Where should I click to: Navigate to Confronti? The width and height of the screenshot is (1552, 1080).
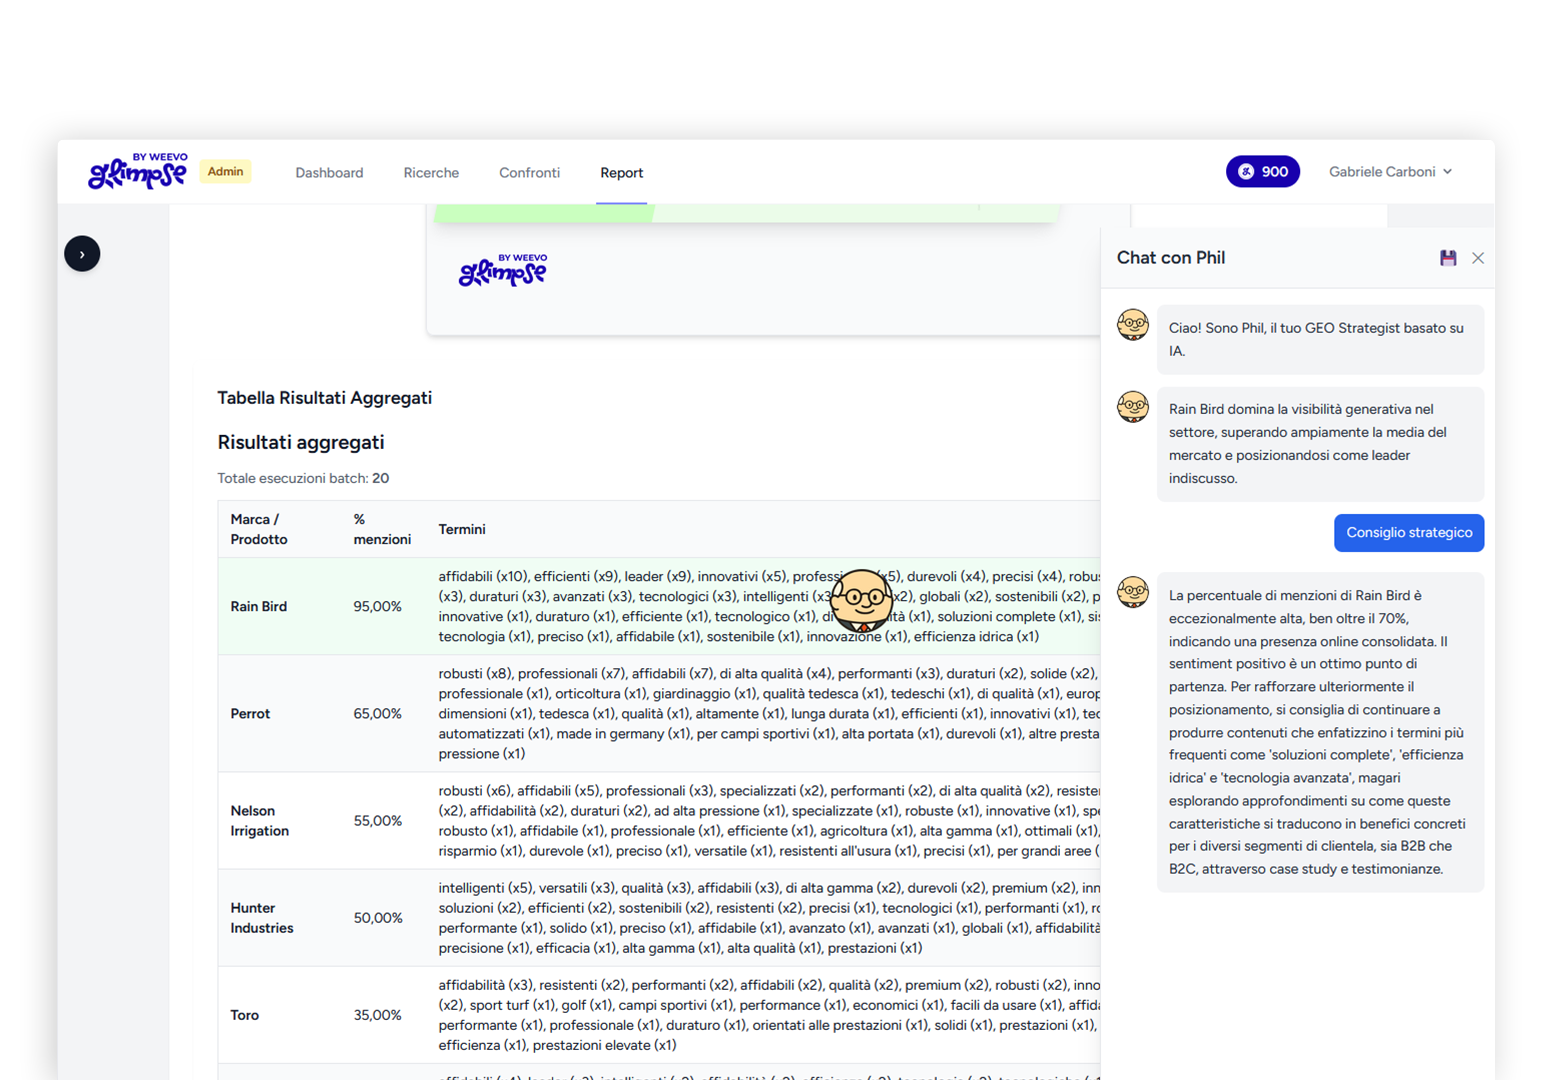(x=529, y=173)
